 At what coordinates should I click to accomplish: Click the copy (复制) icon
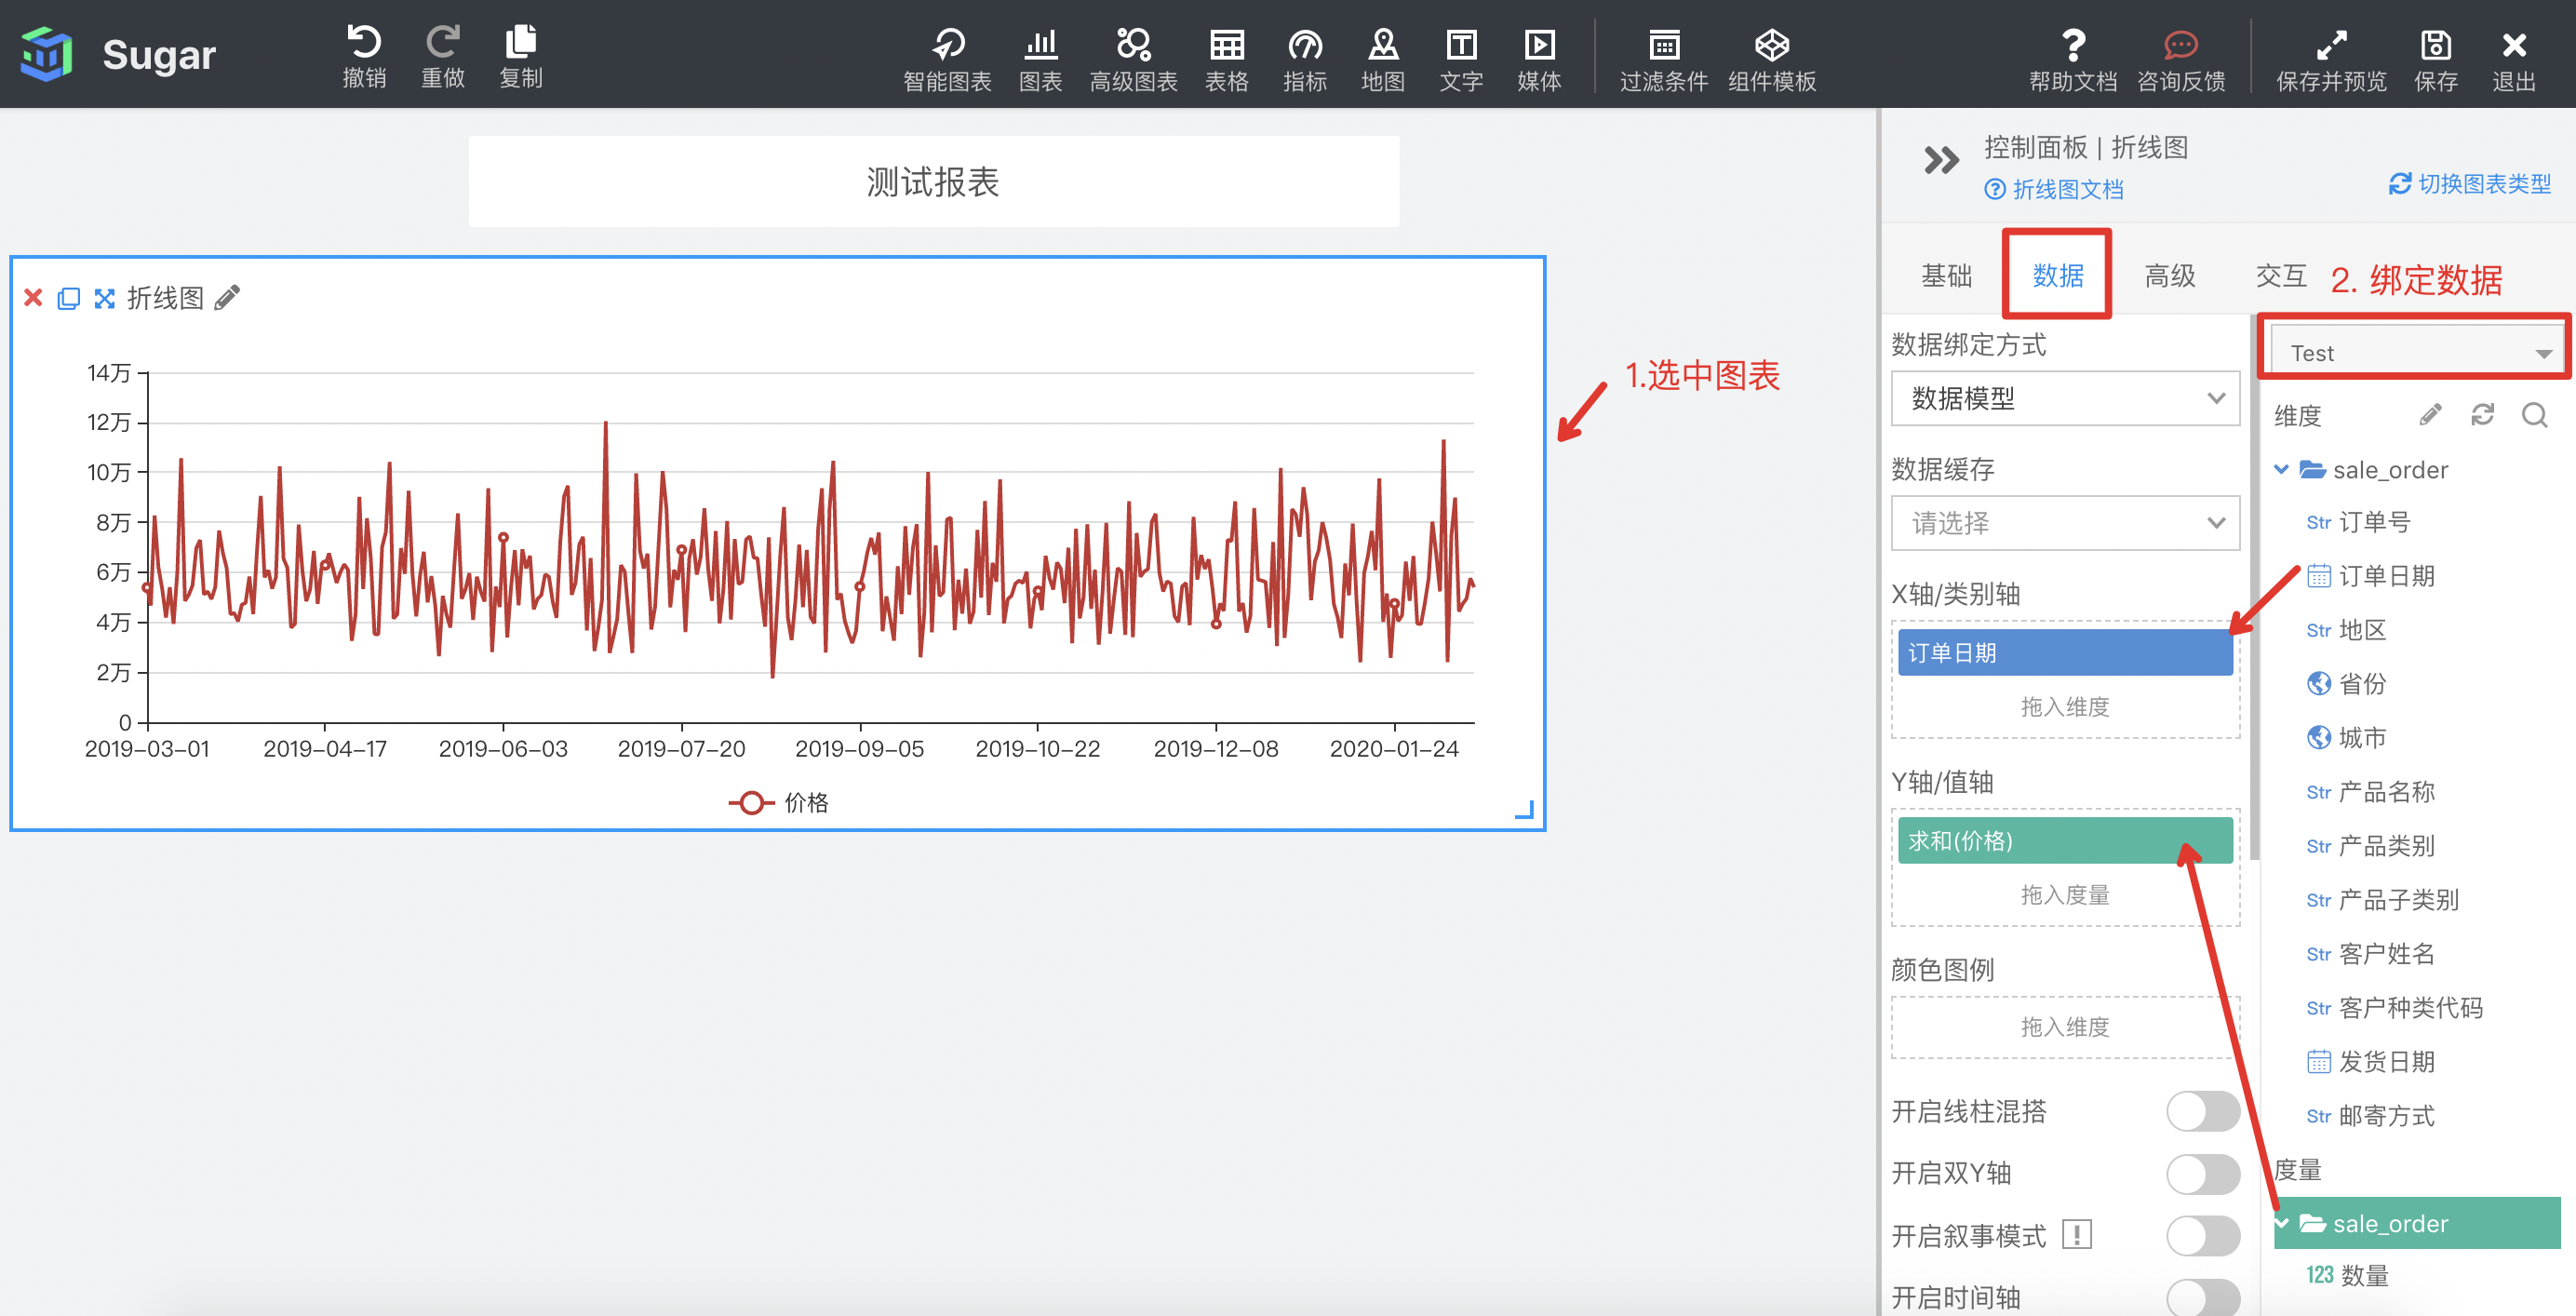point(520,44)
